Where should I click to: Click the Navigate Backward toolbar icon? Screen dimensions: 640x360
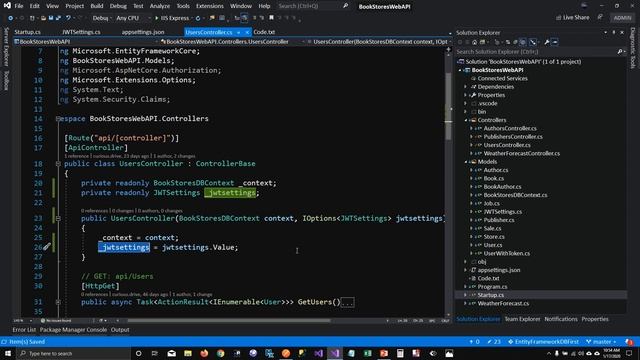pos(11,18)
